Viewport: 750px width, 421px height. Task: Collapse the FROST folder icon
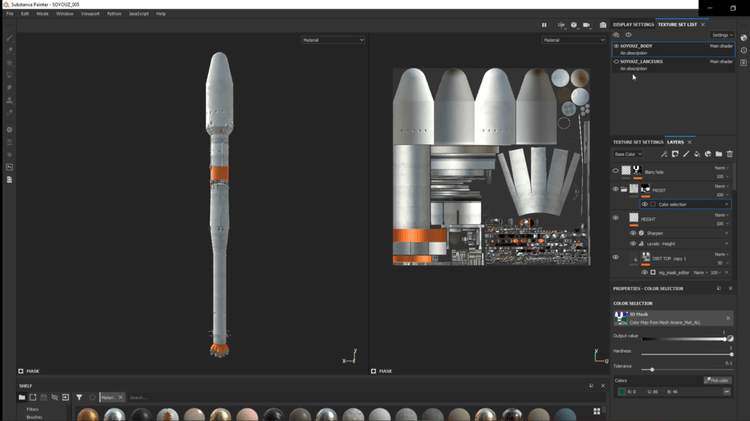[624, 189]
